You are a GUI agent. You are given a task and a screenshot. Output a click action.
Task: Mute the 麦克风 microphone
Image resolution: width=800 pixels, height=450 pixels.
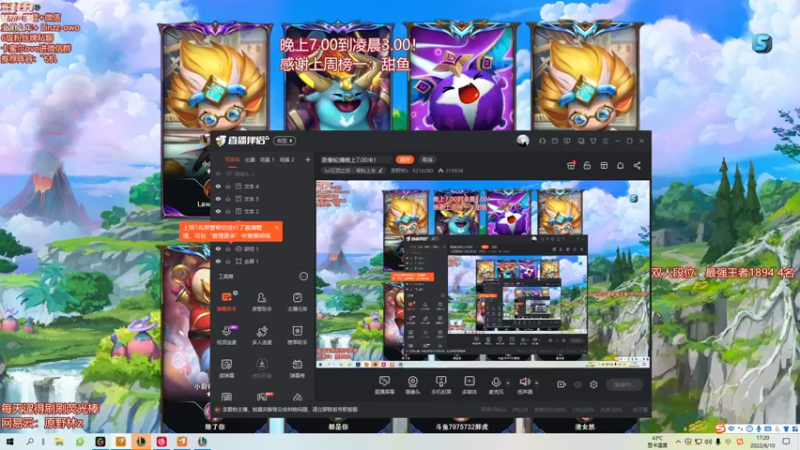pos(495,385)
